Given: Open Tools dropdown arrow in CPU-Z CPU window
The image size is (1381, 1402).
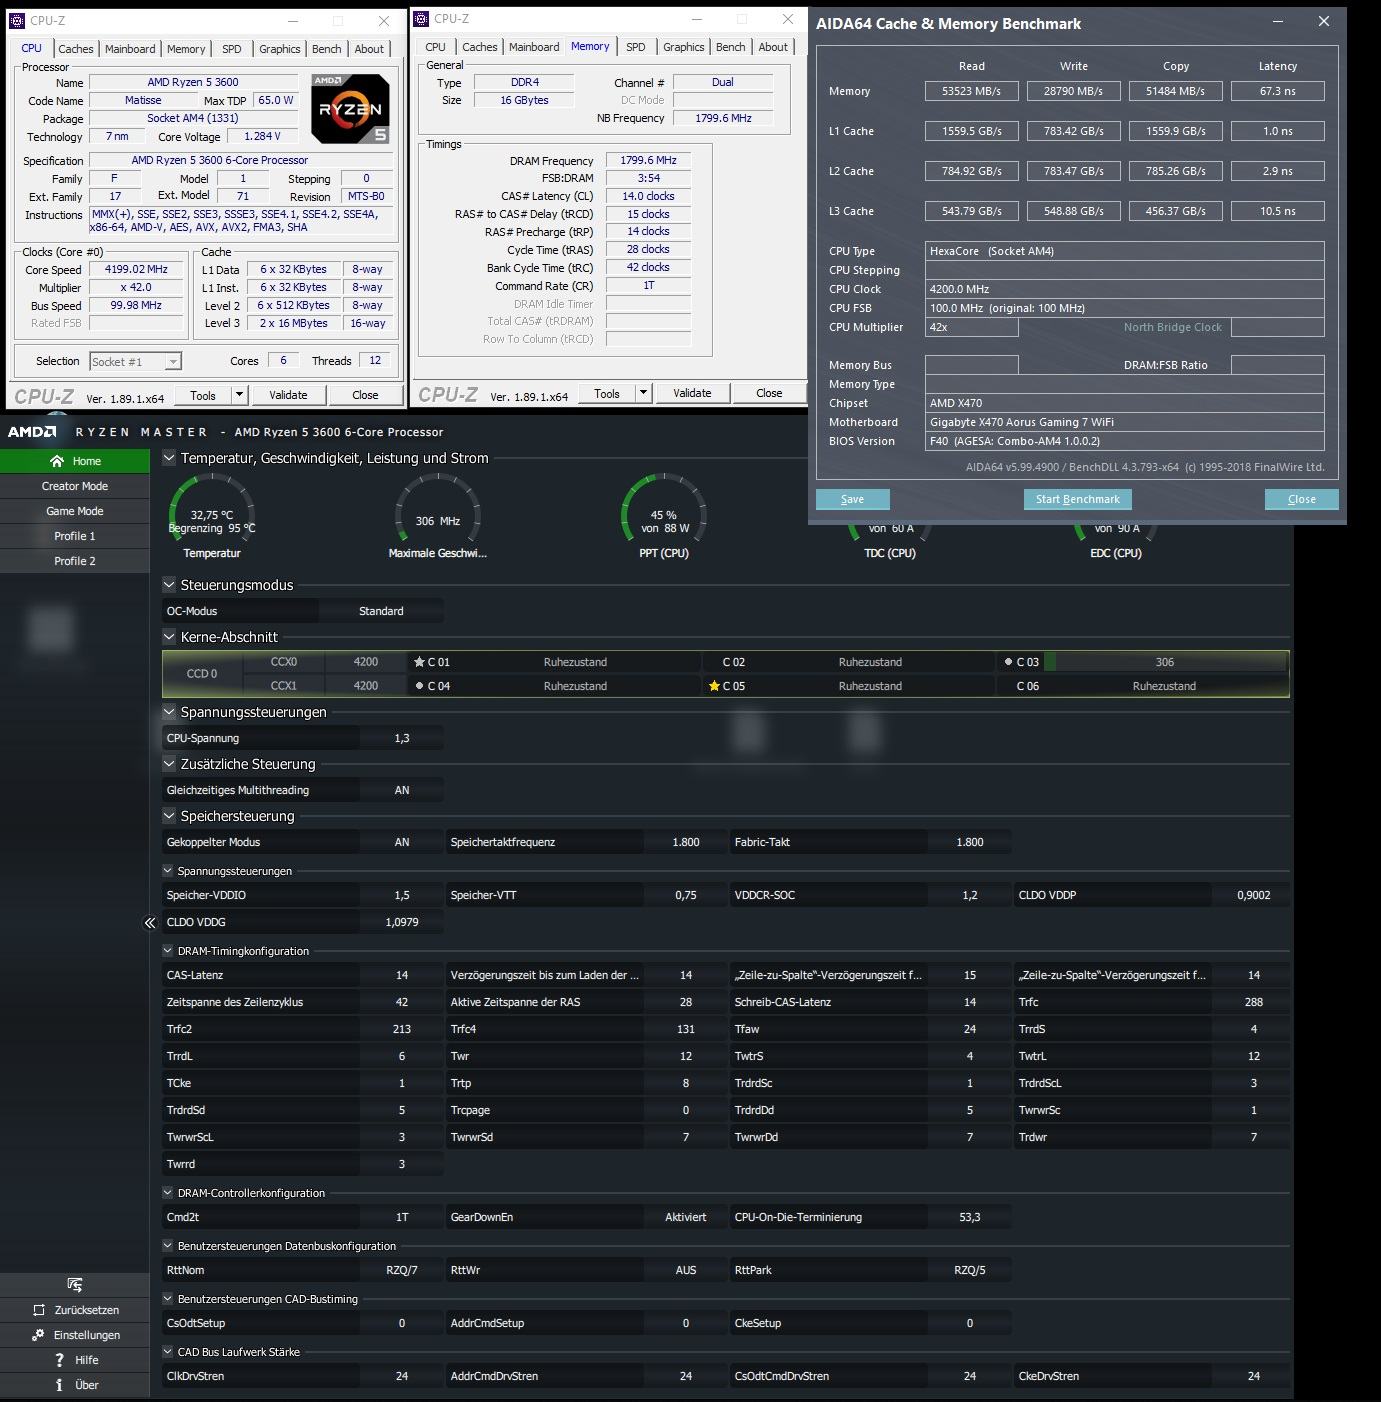Looking at the screenshot, I should click(x=239, y=395).
